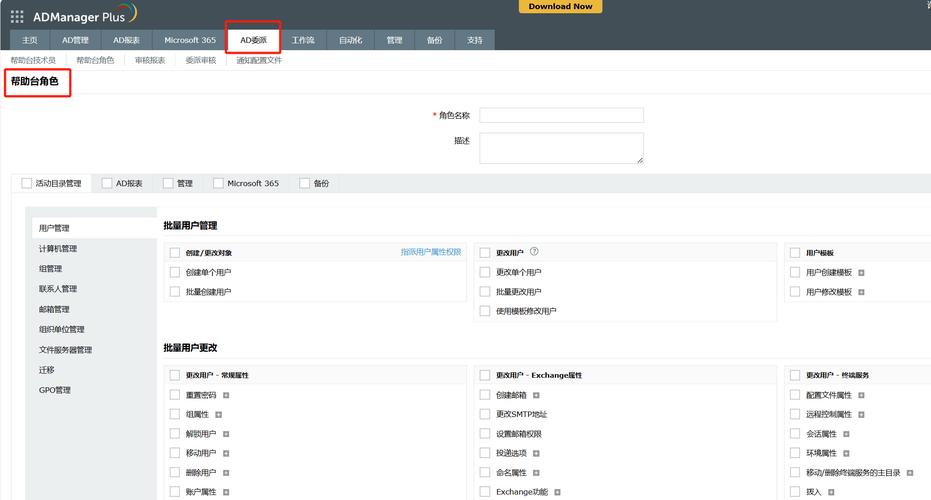Expand the icon next to 用户创建模板
Viewport: 931px width, 500px height.
(862, 273)
